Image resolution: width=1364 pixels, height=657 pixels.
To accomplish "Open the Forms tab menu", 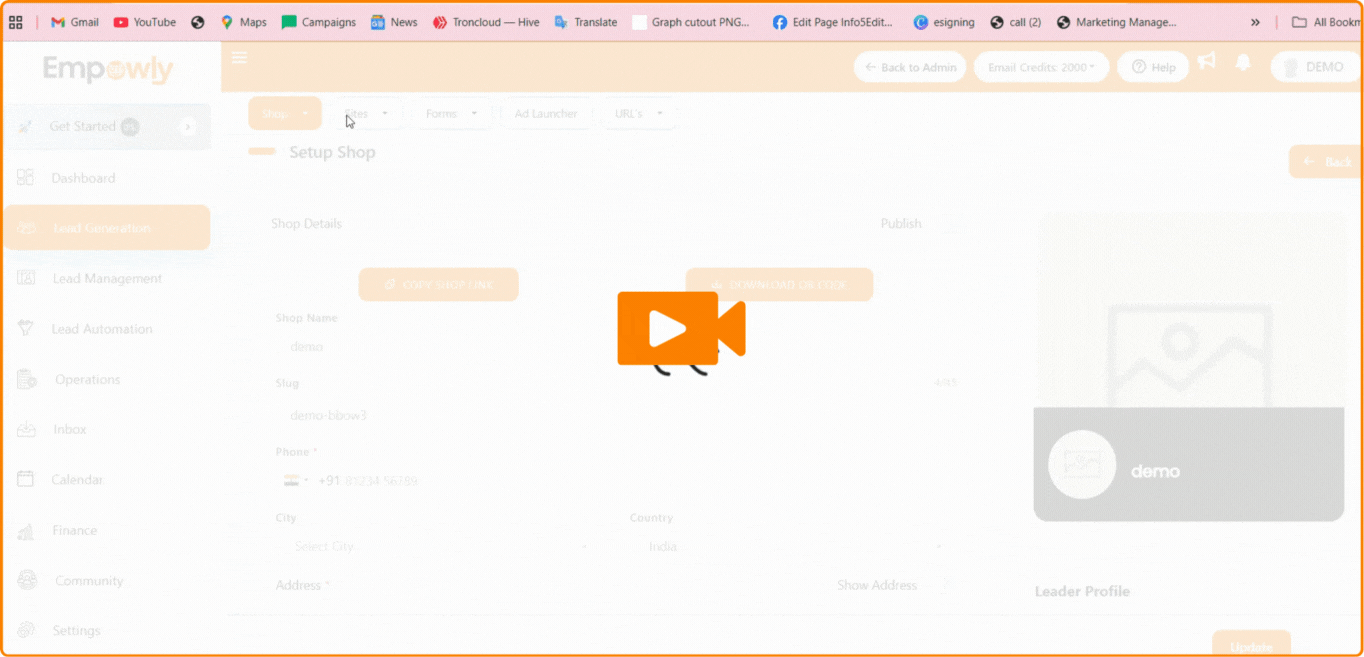I will 451,114.
